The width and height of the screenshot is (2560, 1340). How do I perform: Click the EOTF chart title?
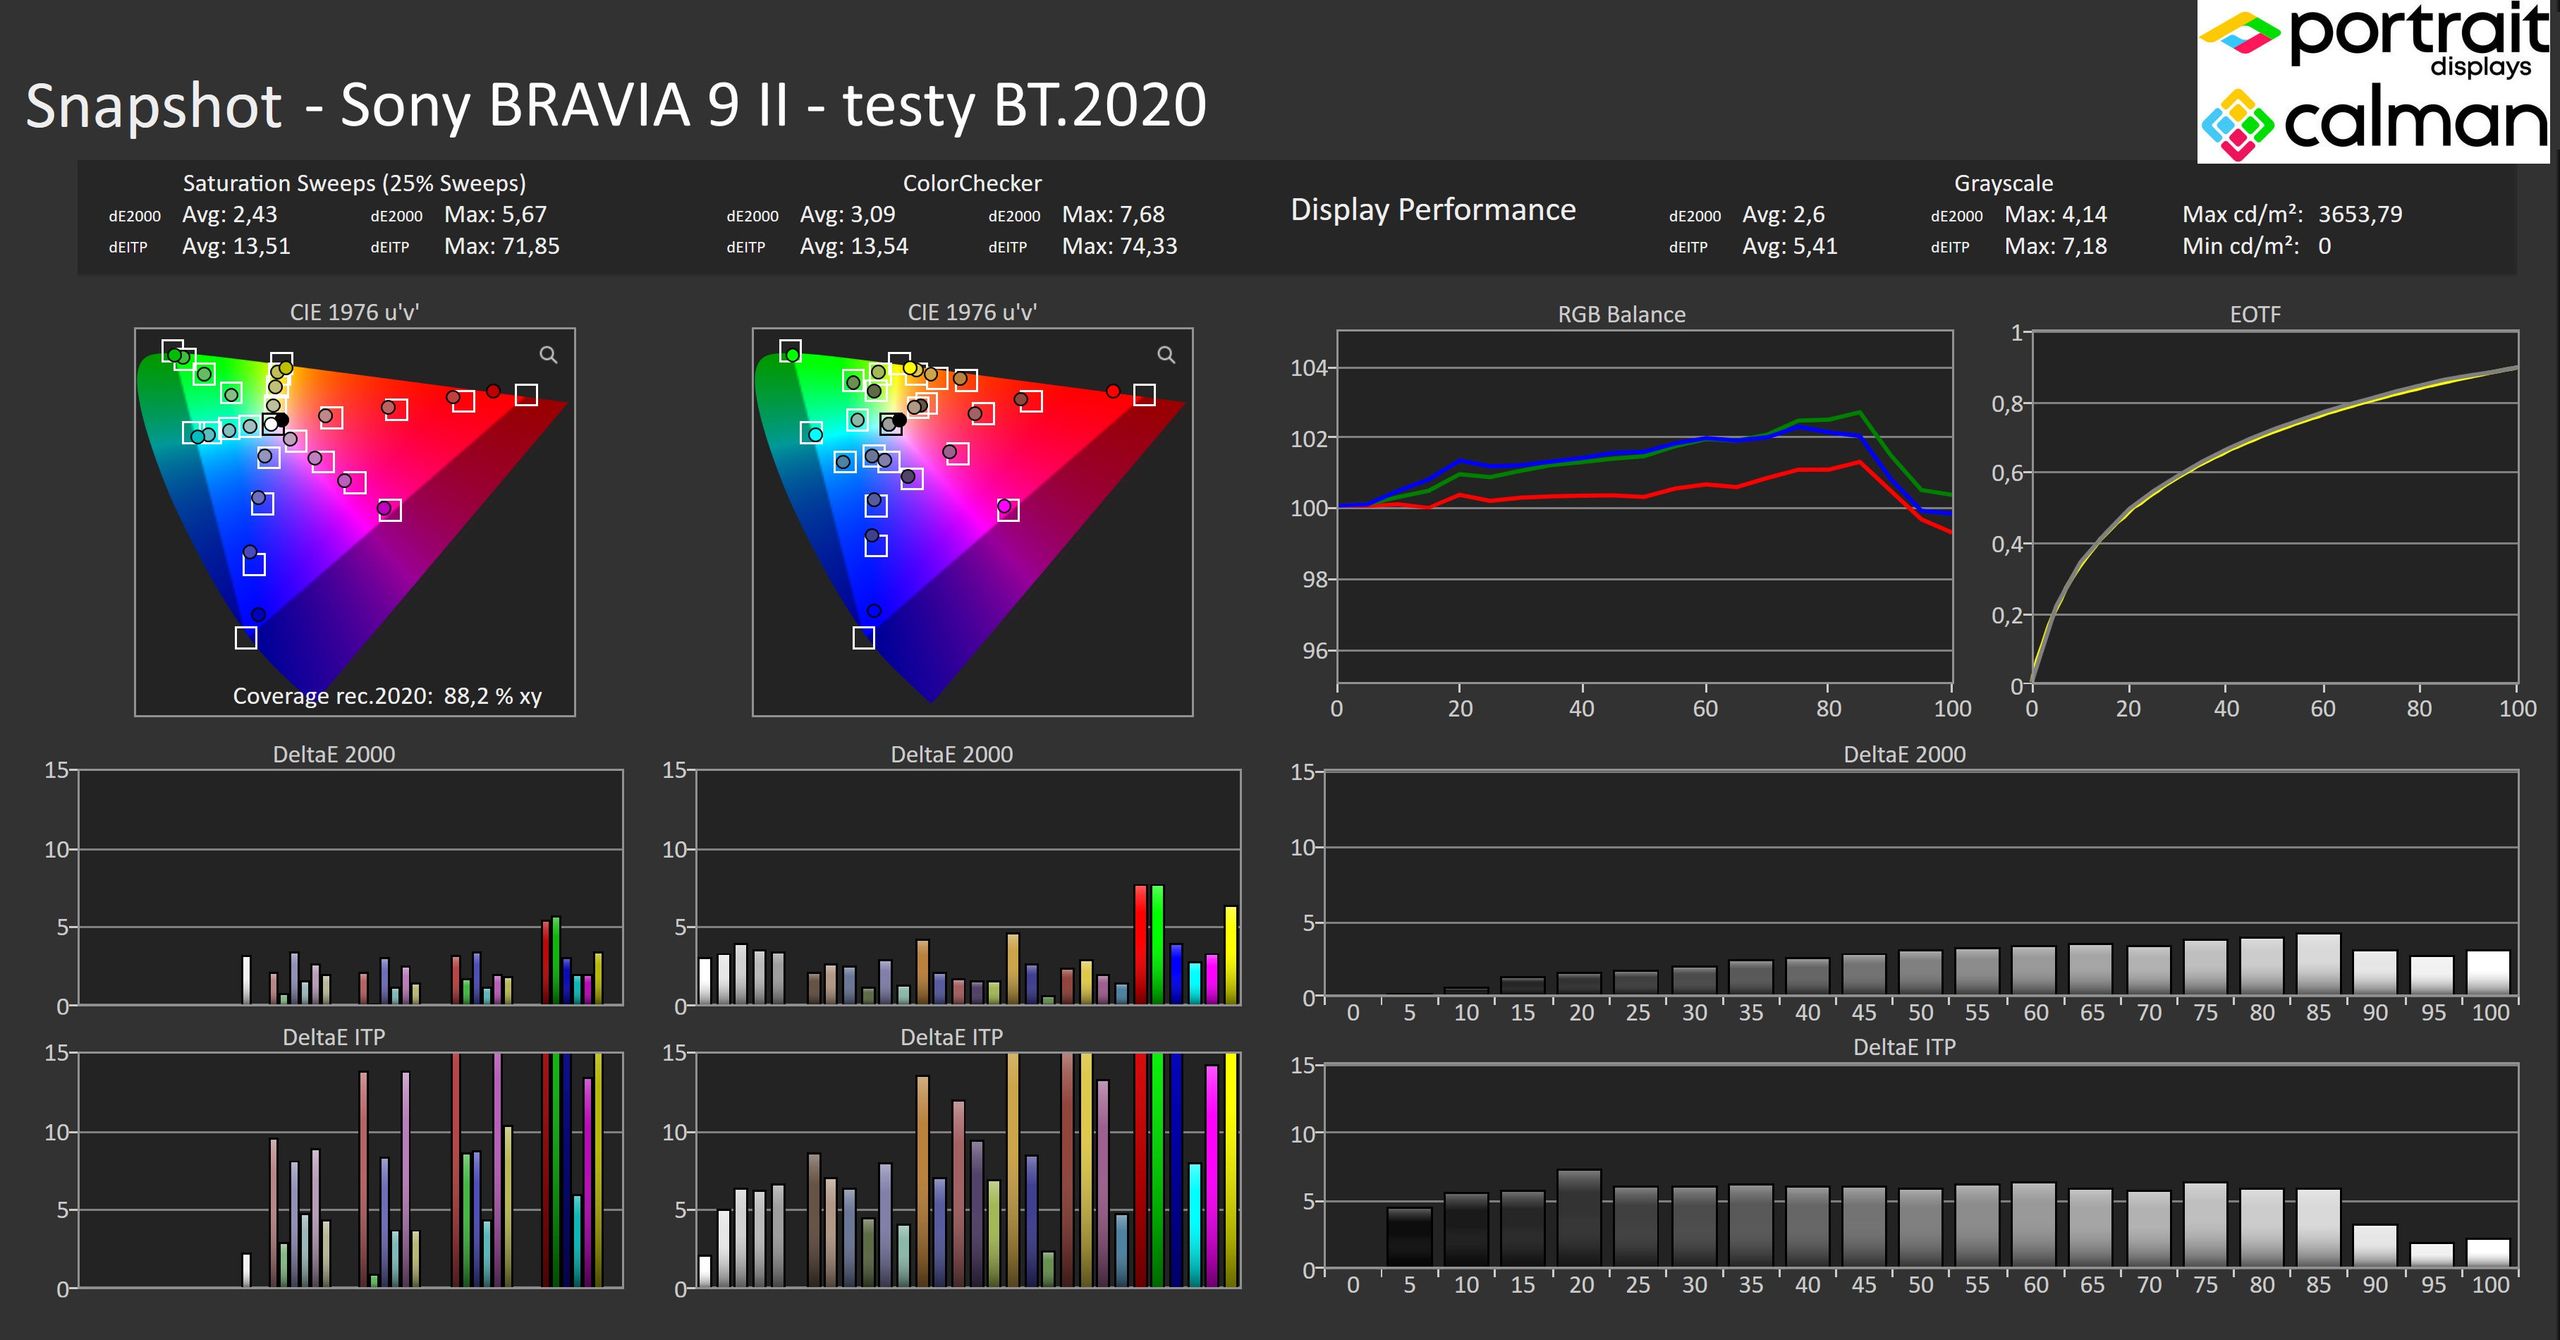click(x=2255, y=314)
